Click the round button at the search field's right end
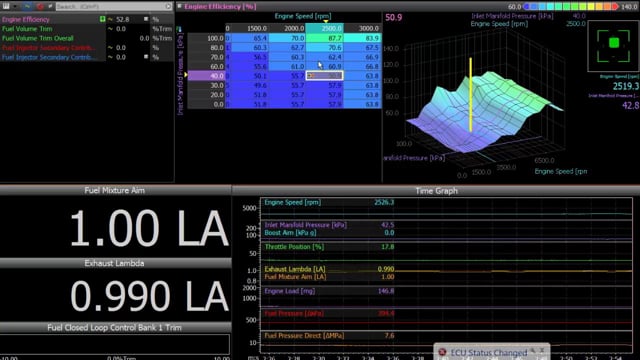 168,7
